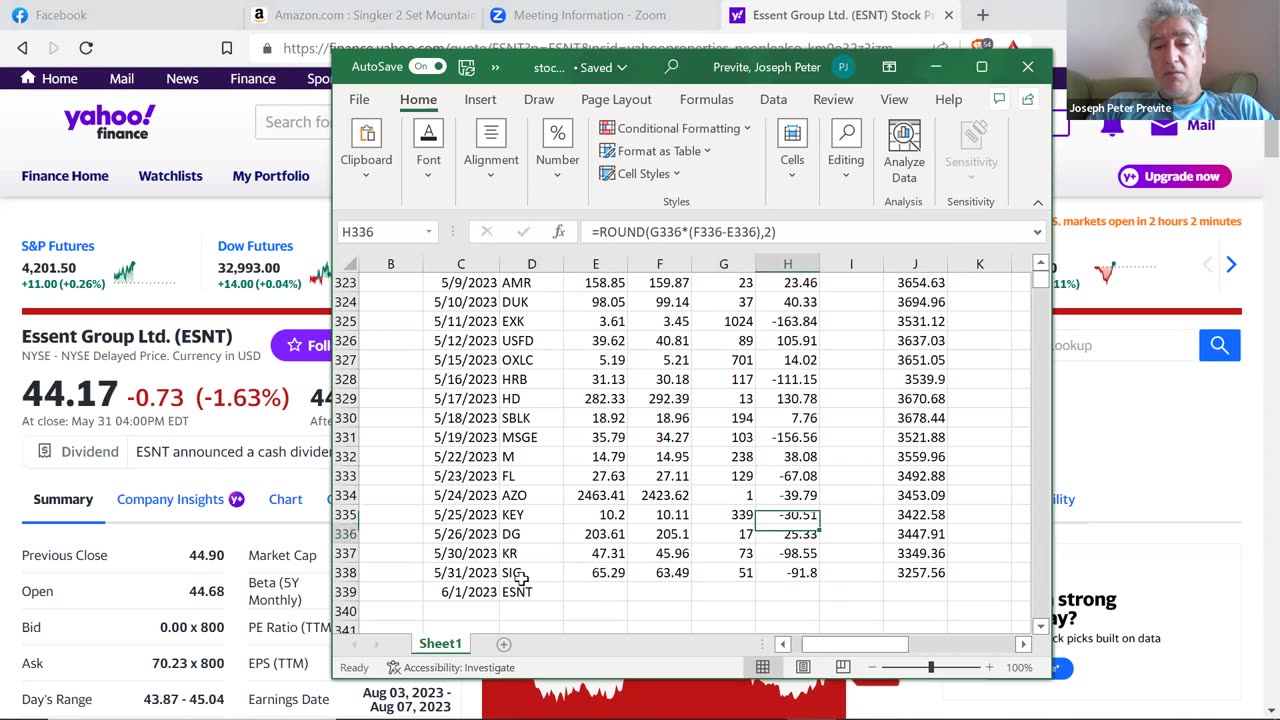
Task: Collapse the Excel ribbon
Action: coord(1037,202)
